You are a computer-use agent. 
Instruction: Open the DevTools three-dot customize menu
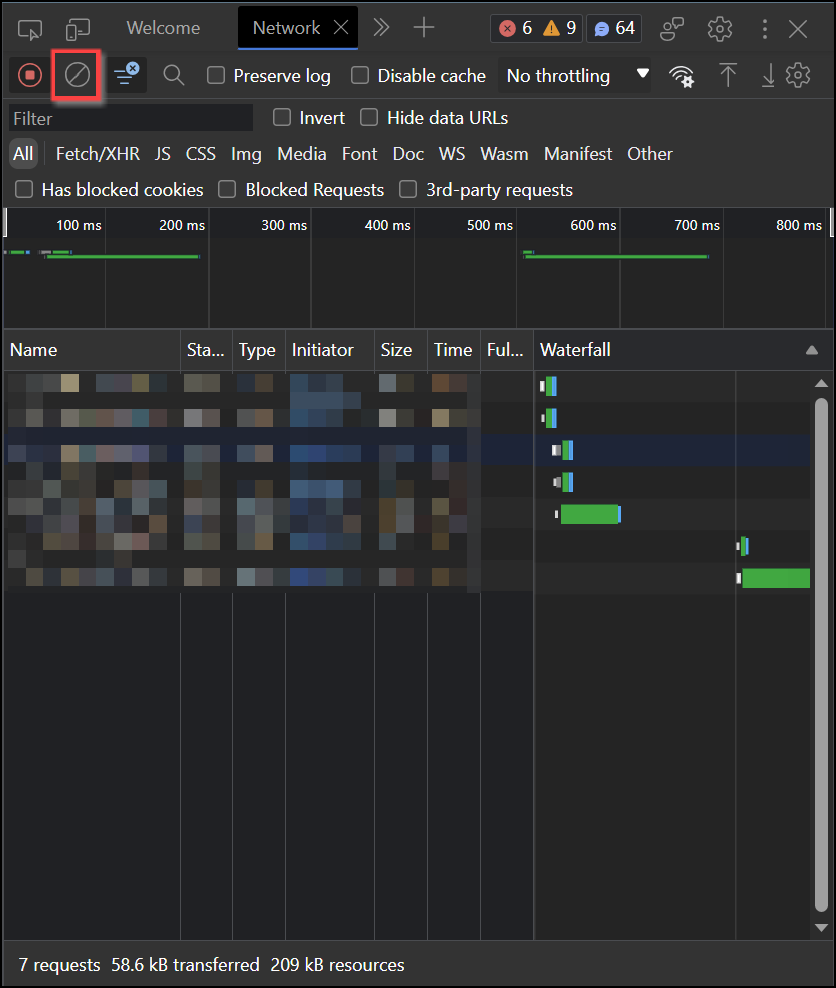(x=765, y=29)
